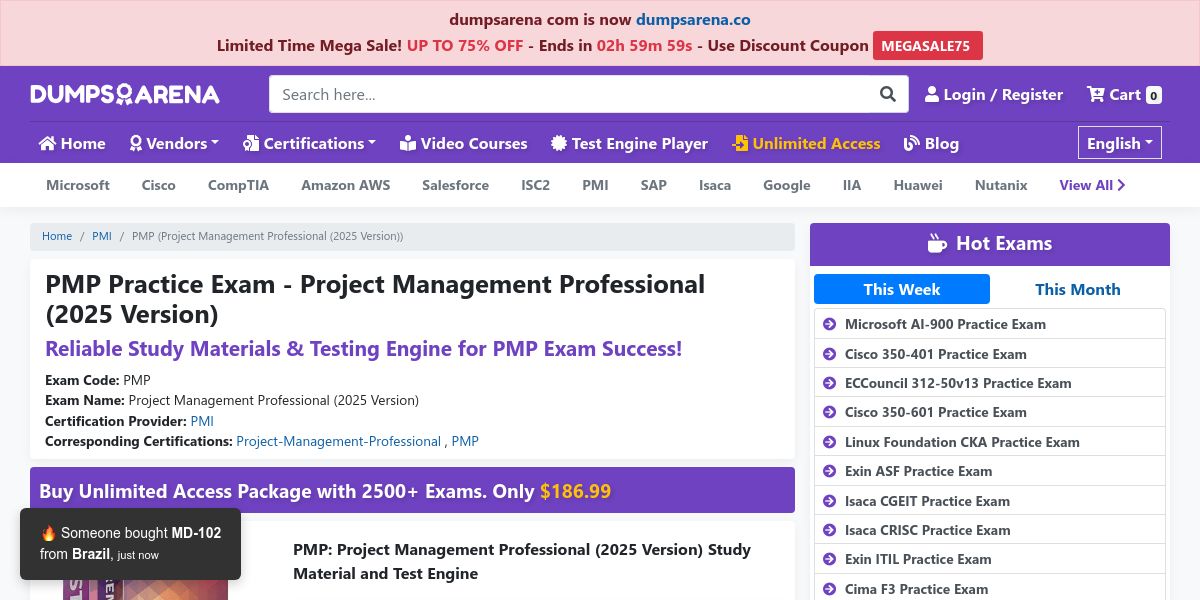Image resolution: width=1200 pixels, height=600 pixels.
Task: Click the MD-102 purchase notification popup
Action: [x=130, y=543]
